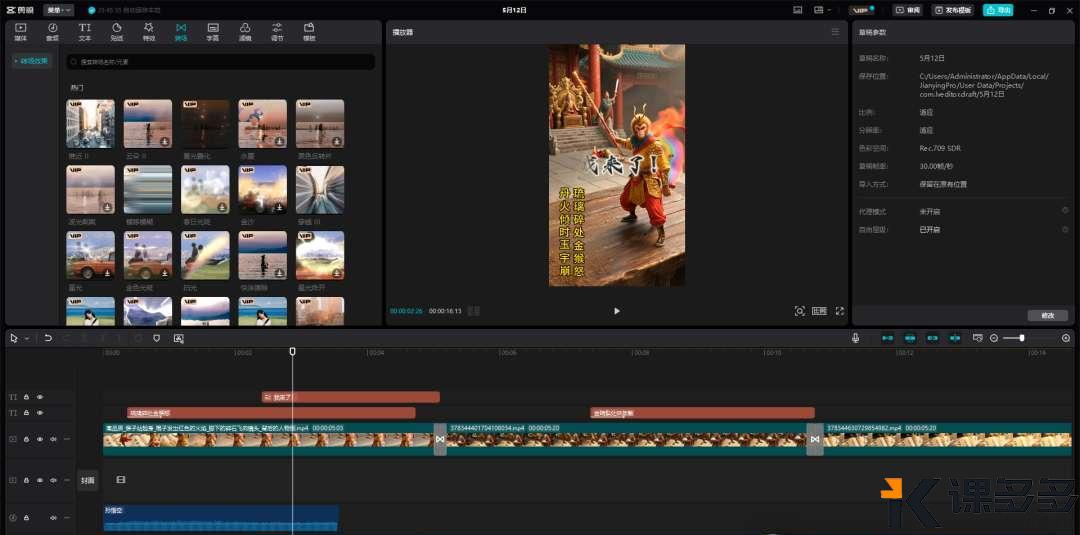The width and height of the screenshot is (1080, 535).
Task: Click the transition search input field
Action: click(x=220, y=62)
